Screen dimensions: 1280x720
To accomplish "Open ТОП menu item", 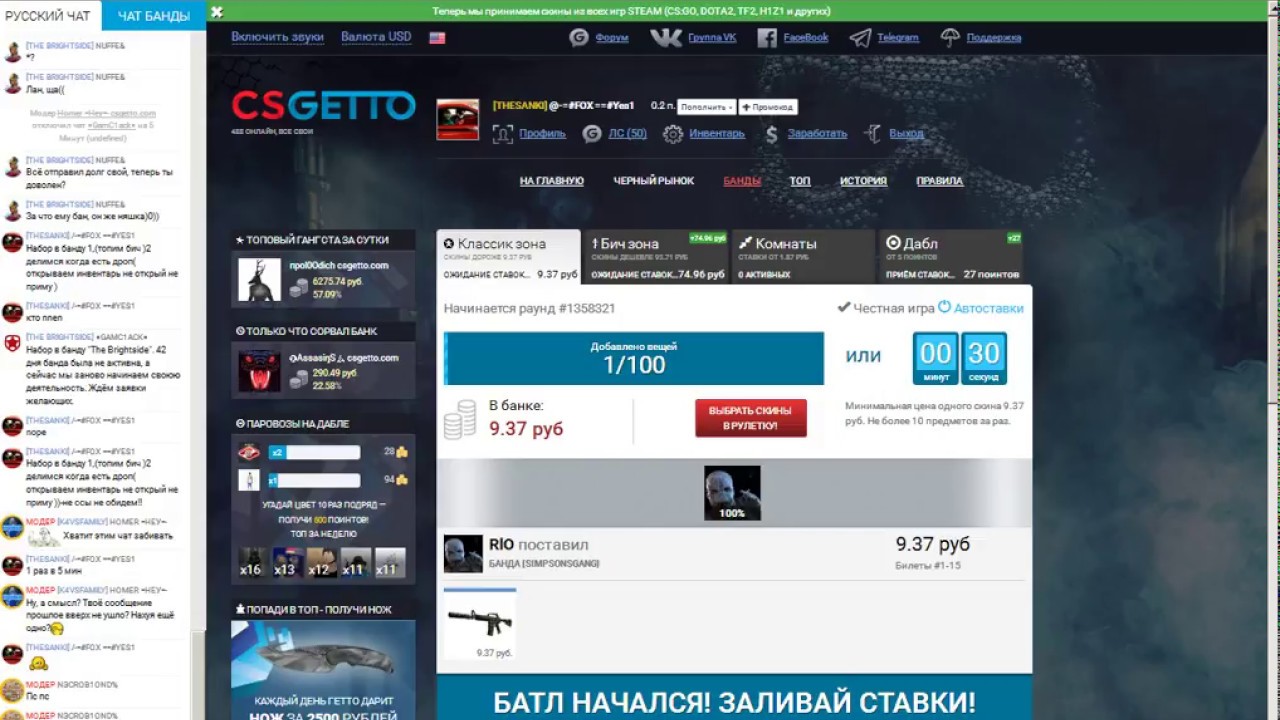I will point(800,181).
